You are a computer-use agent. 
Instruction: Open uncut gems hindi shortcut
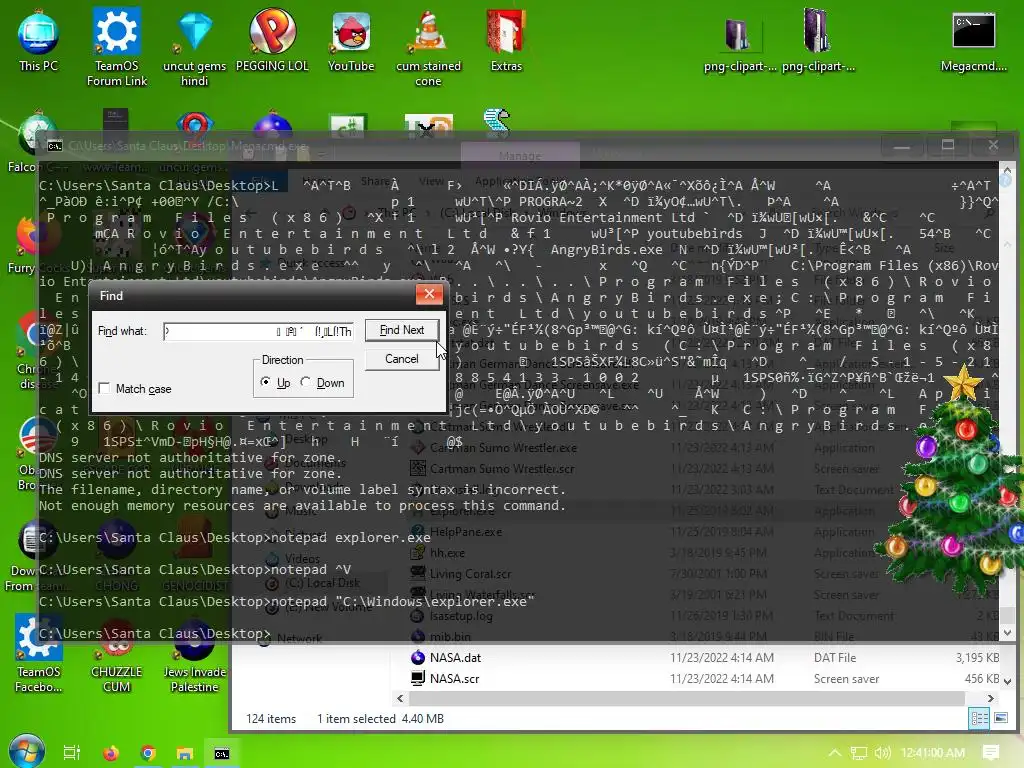(195, 47)
